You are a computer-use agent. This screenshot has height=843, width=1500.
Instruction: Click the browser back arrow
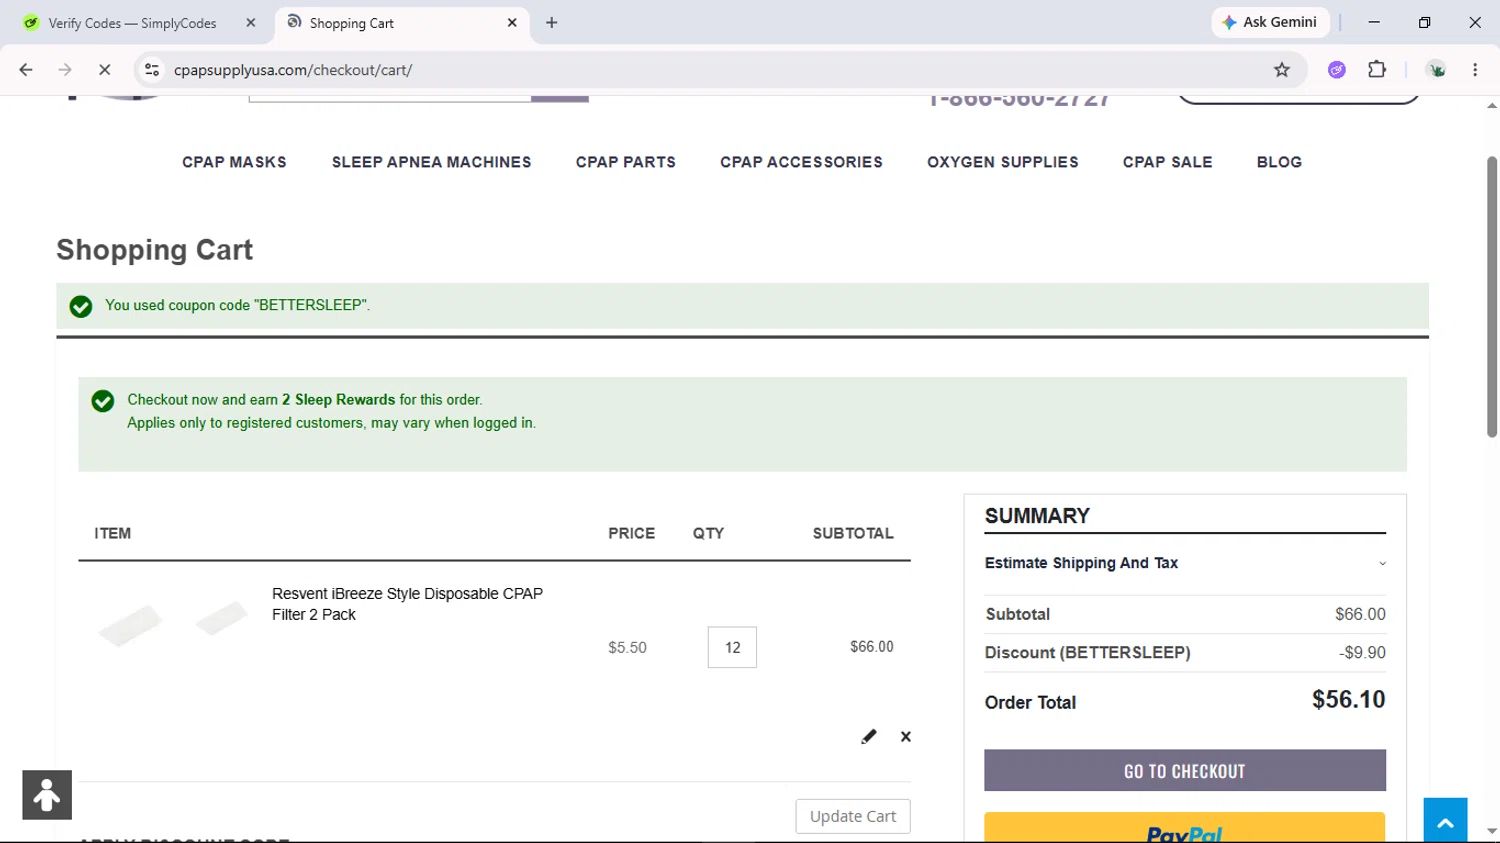[26, 70]
